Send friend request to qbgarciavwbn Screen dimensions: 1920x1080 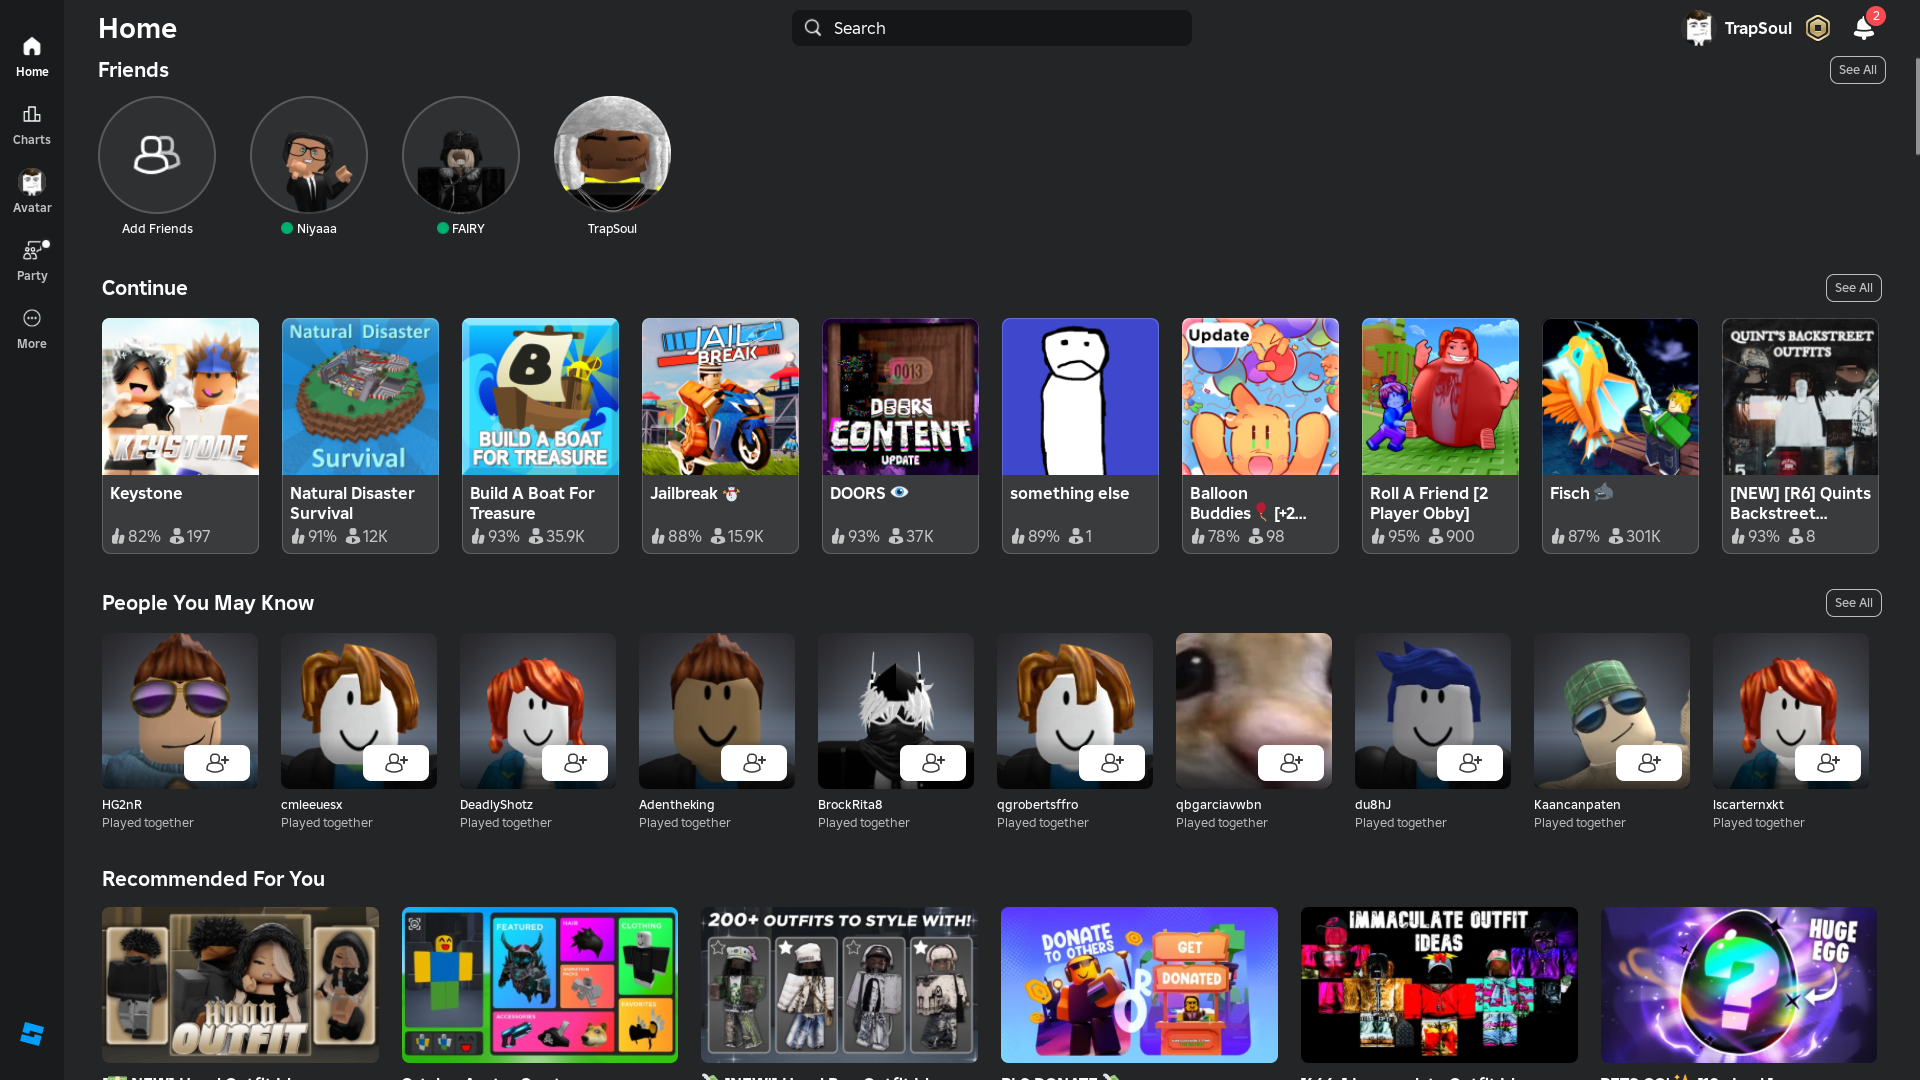click(x=1291, y=763)
